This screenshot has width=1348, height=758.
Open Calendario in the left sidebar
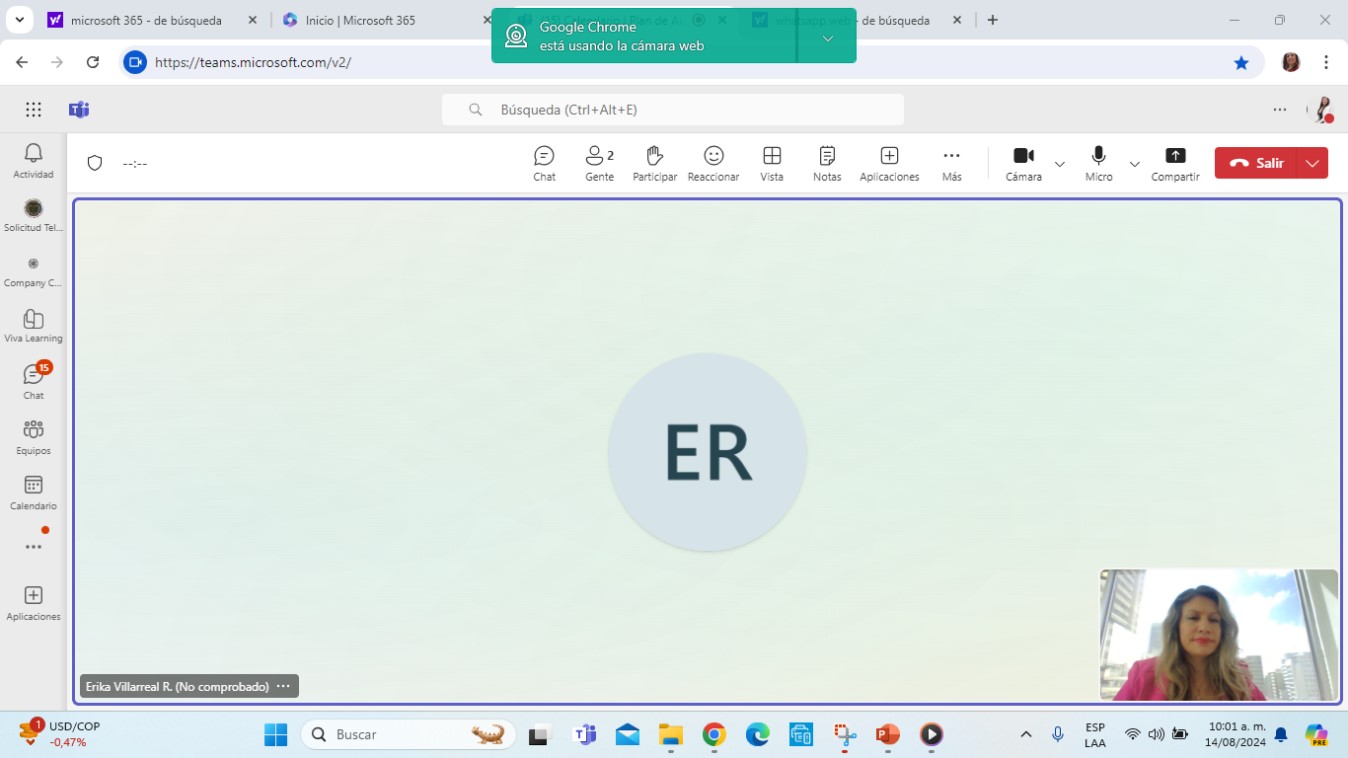[33, 492]
